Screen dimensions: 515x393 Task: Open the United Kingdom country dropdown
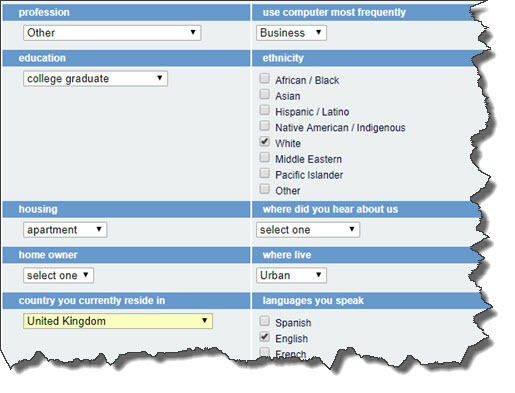[118, 321]
